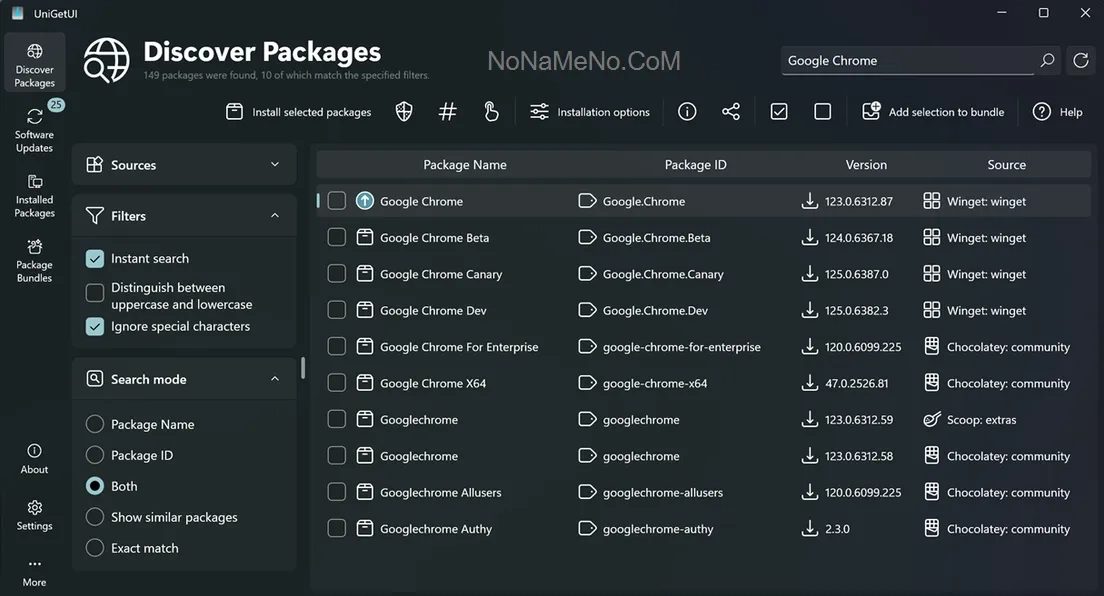This screenshot has width=1104, height=596.
Task: Open package details info icon
Action: [687, 112]
